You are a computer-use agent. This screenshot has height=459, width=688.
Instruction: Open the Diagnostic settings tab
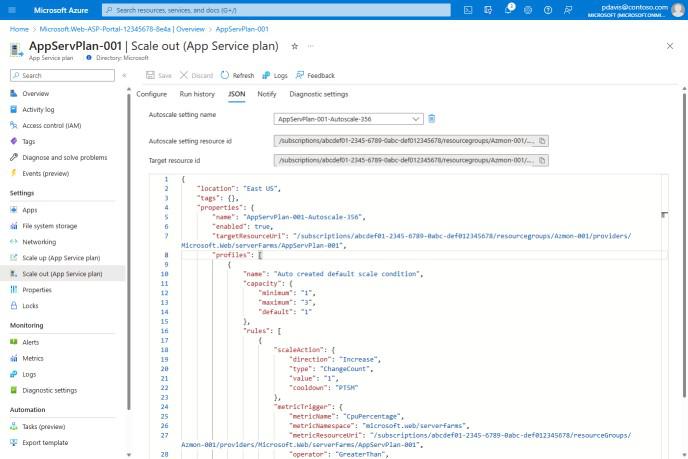point(318,94)
